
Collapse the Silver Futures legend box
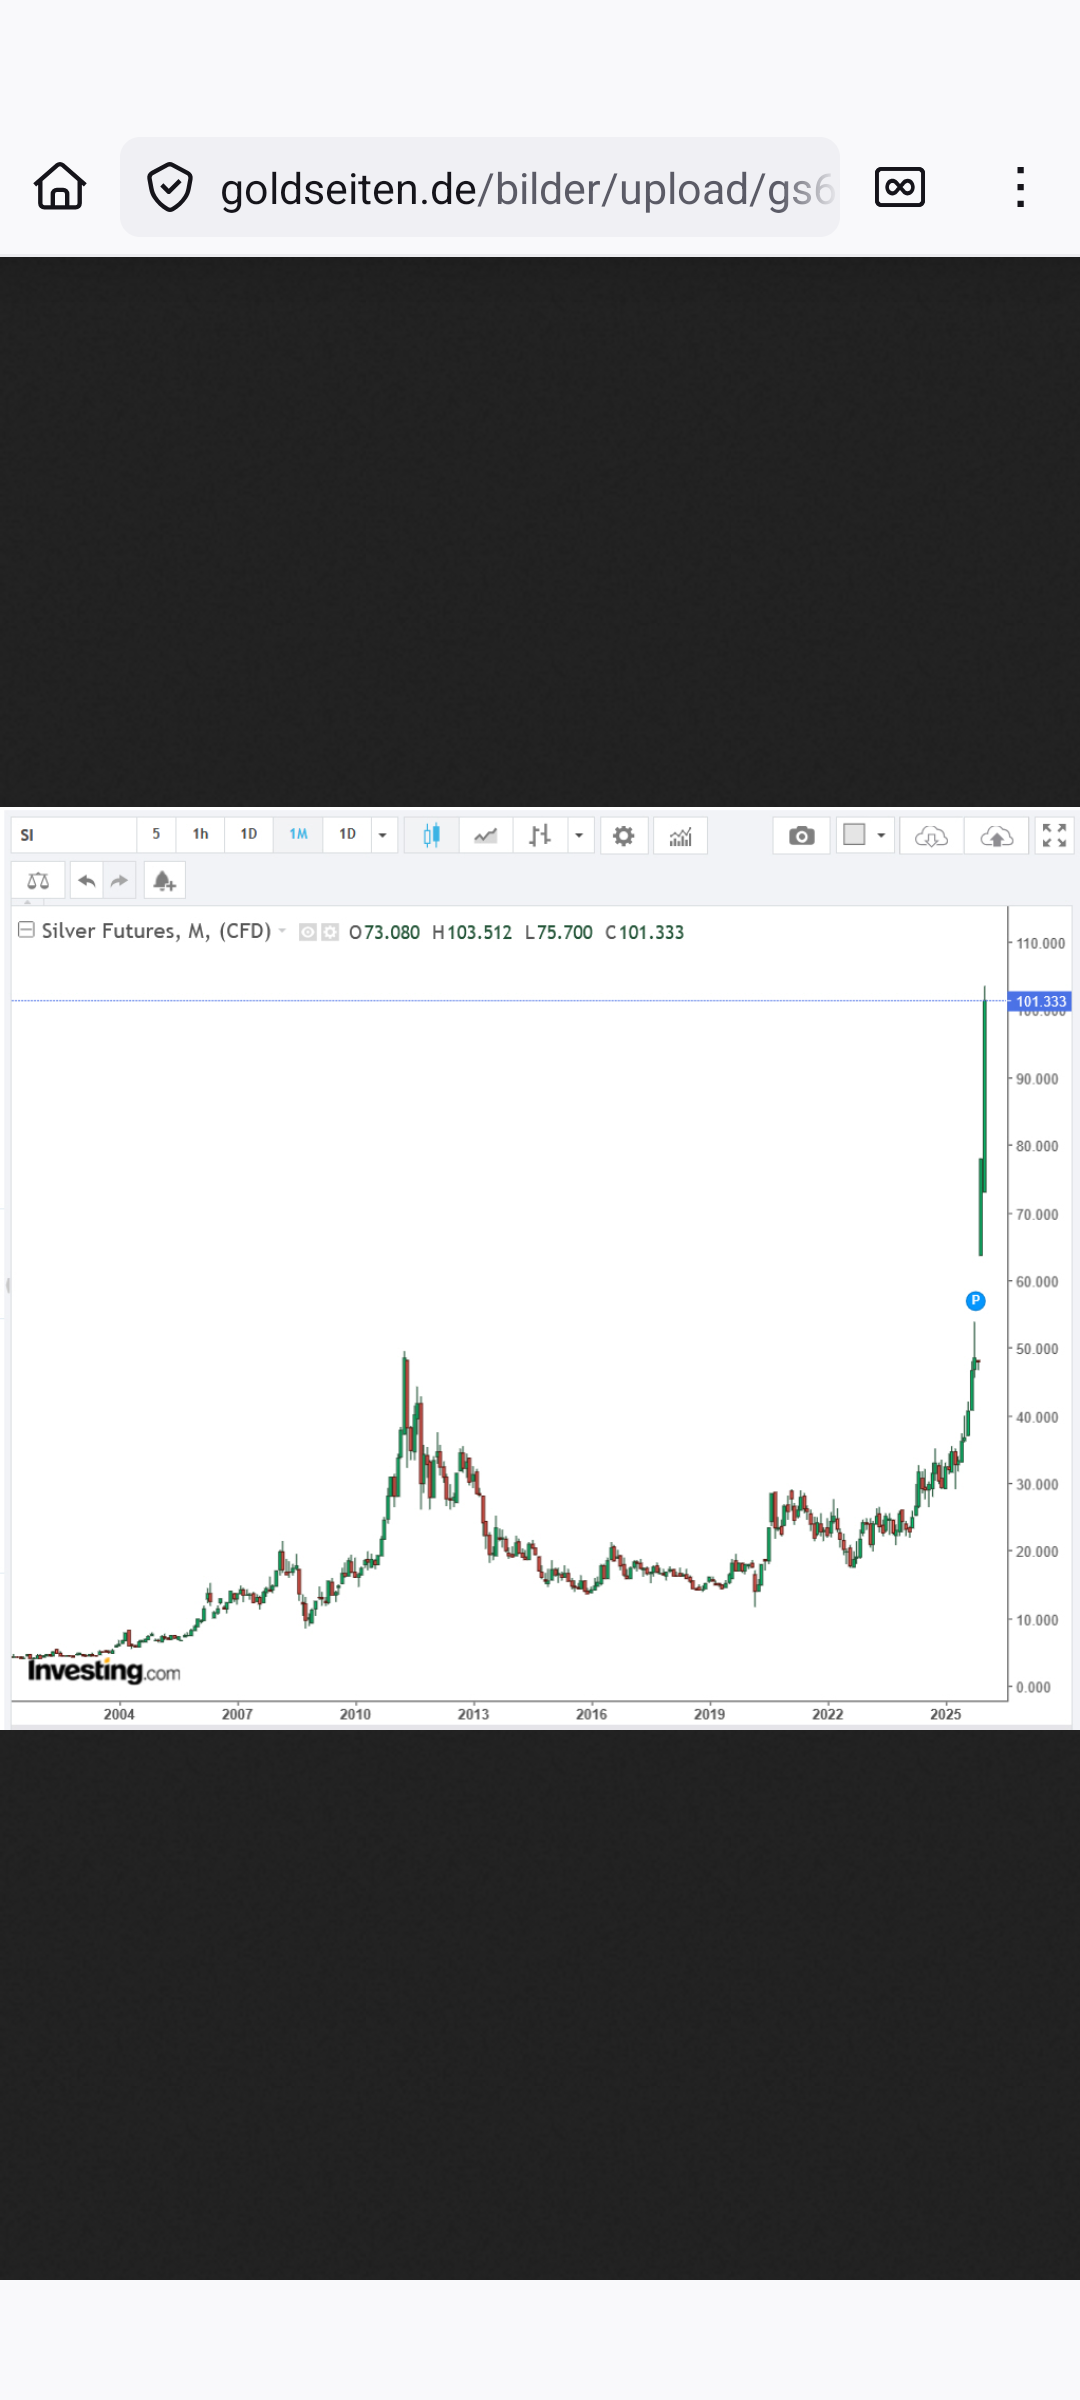click(27, 930)
